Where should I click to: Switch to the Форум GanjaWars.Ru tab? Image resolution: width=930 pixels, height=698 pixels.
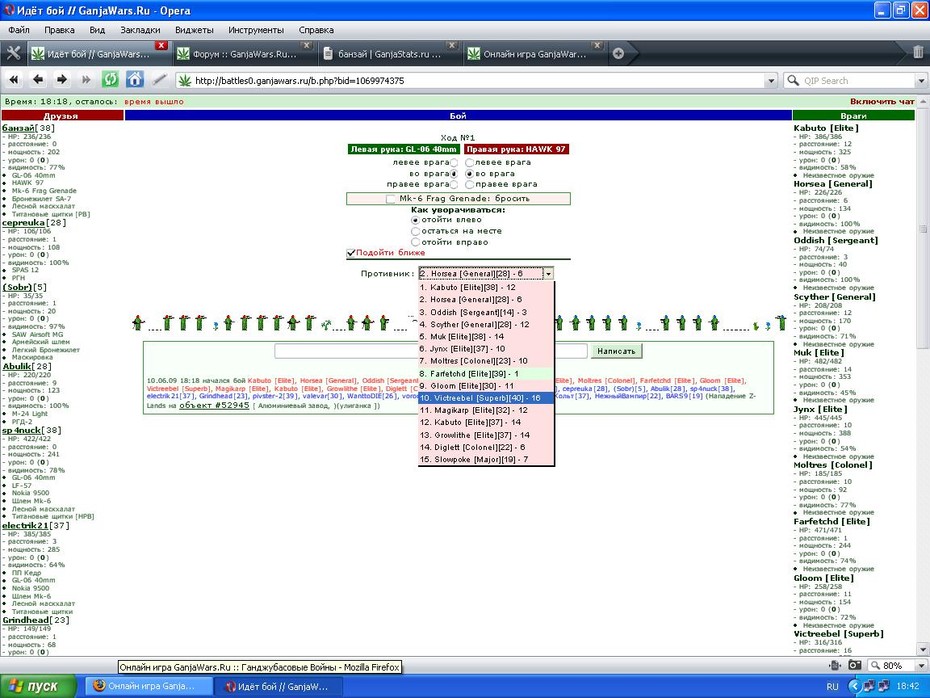[x=244, y=54]
